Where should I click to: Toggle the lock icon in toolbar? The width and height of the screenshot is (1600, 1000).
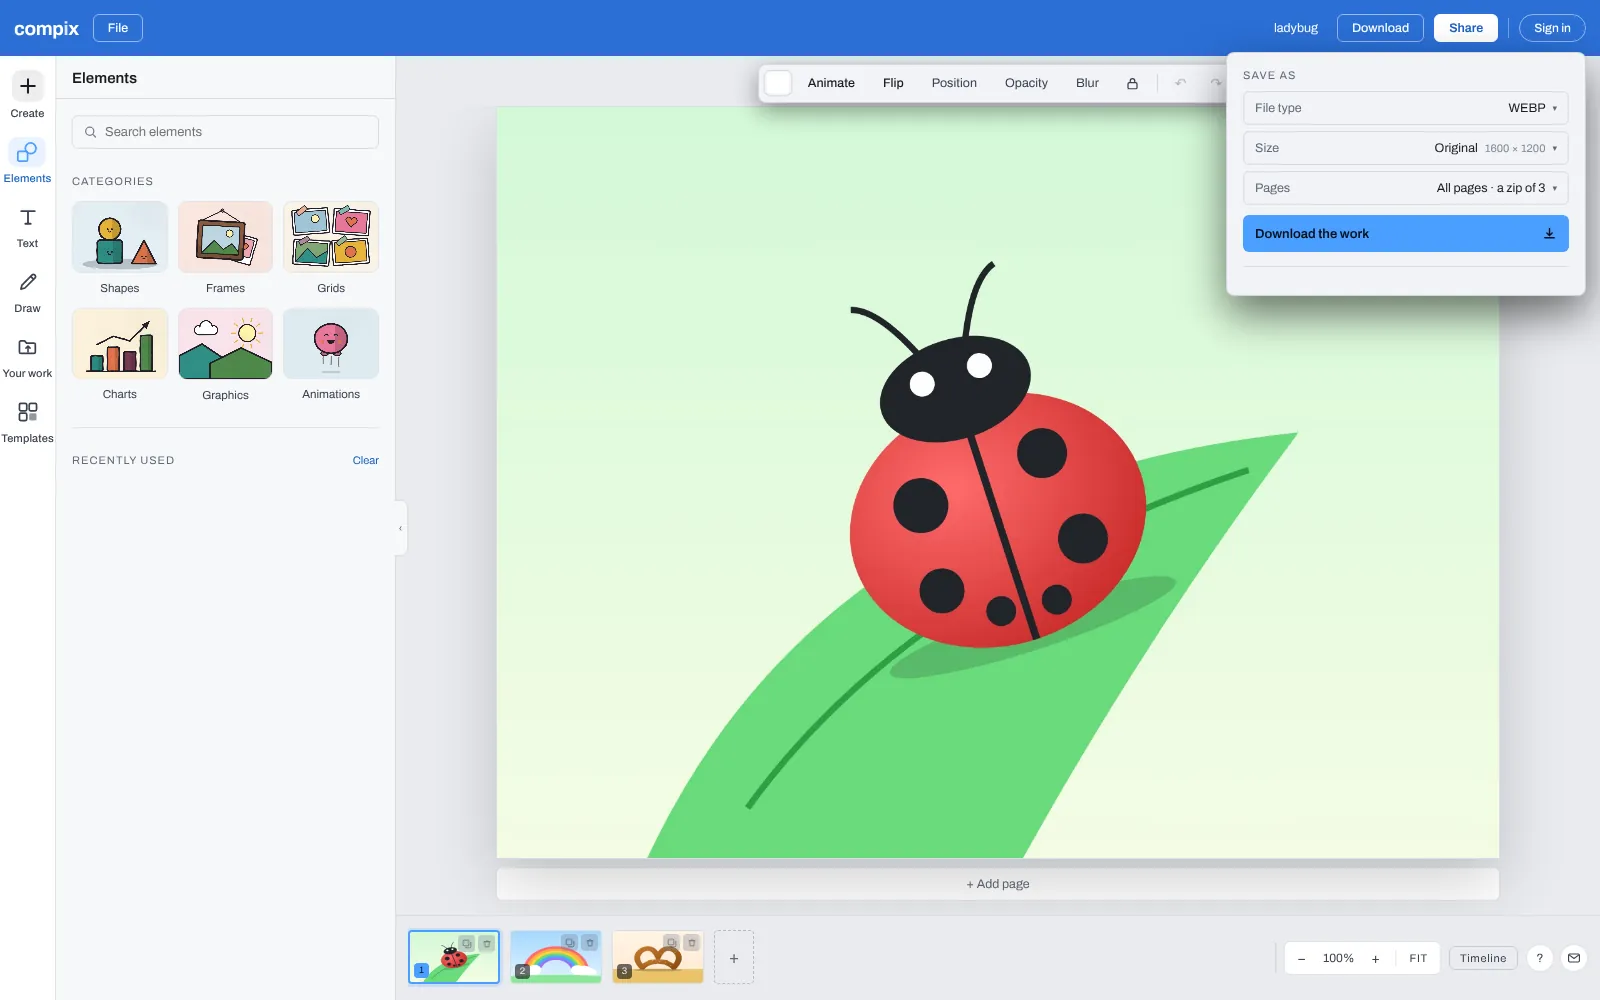(x=1132, y=83)
